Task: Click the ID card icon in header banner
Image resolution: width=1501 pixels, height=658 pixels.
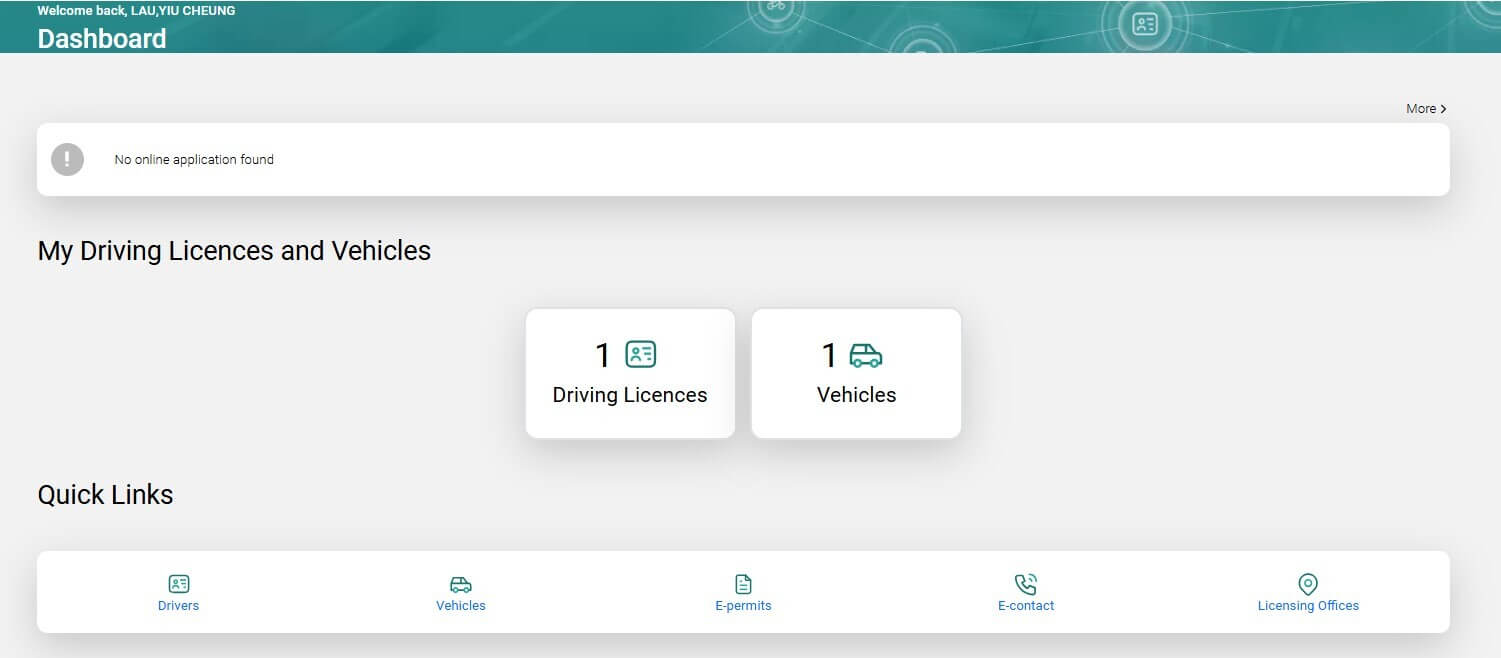Action: pyautogui.click(x=1145, y=24)
